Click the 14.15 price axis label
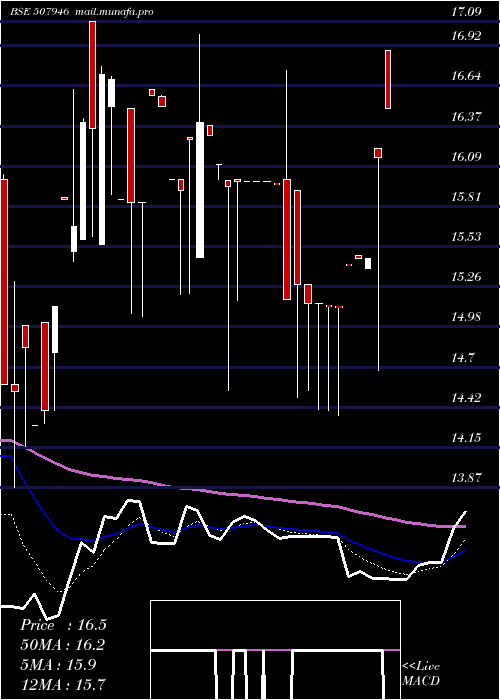Screen dimensions: 500x700 (466, 438)
